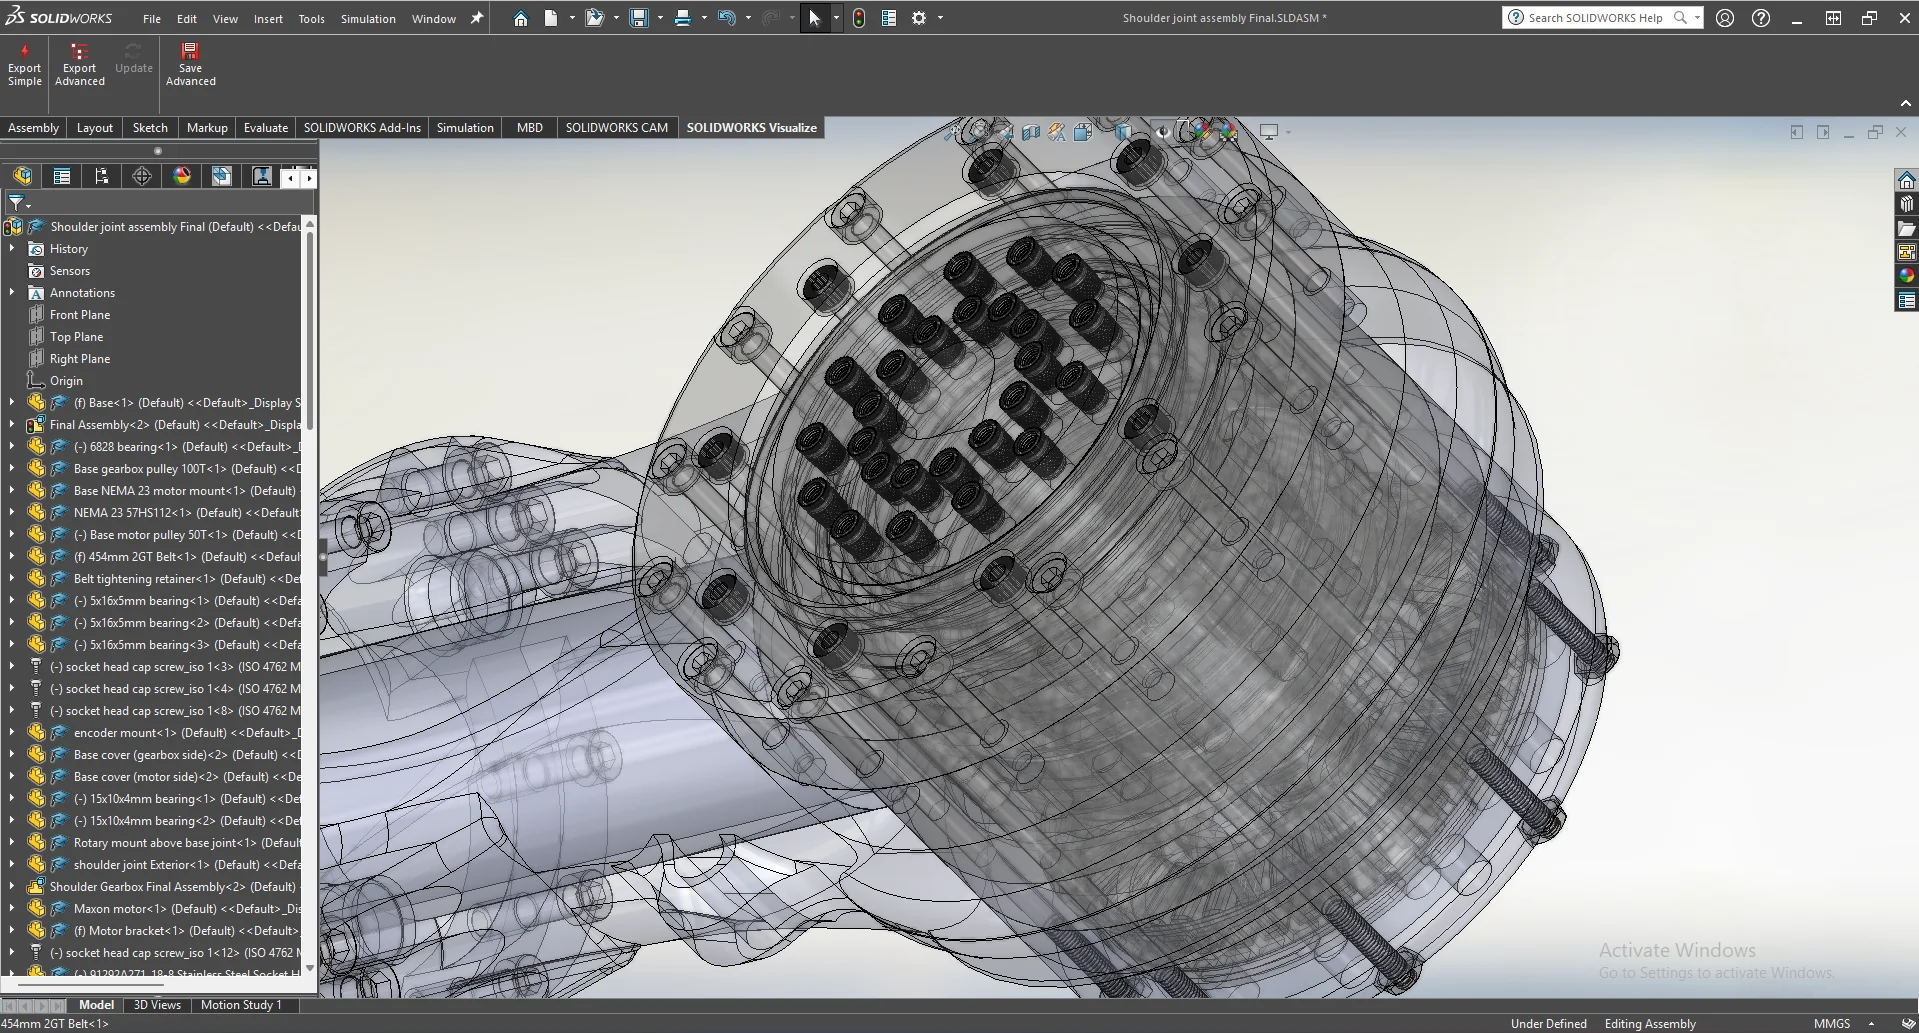Click the Section View icon in viewport
Viewport: 1919px width, 1033px height.
pos(1031,132)
